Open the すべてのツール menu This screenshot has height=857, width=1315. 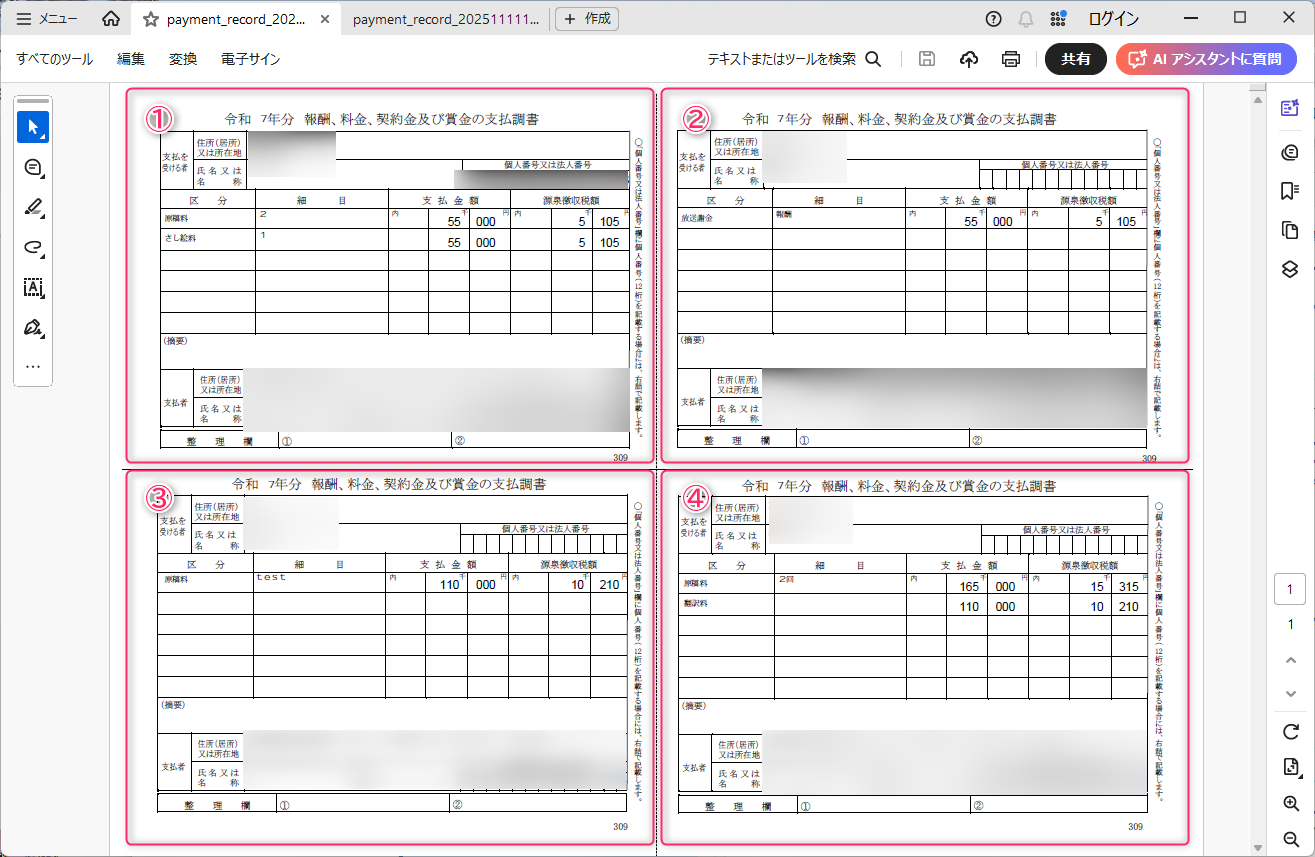click(x=55, y=59)
